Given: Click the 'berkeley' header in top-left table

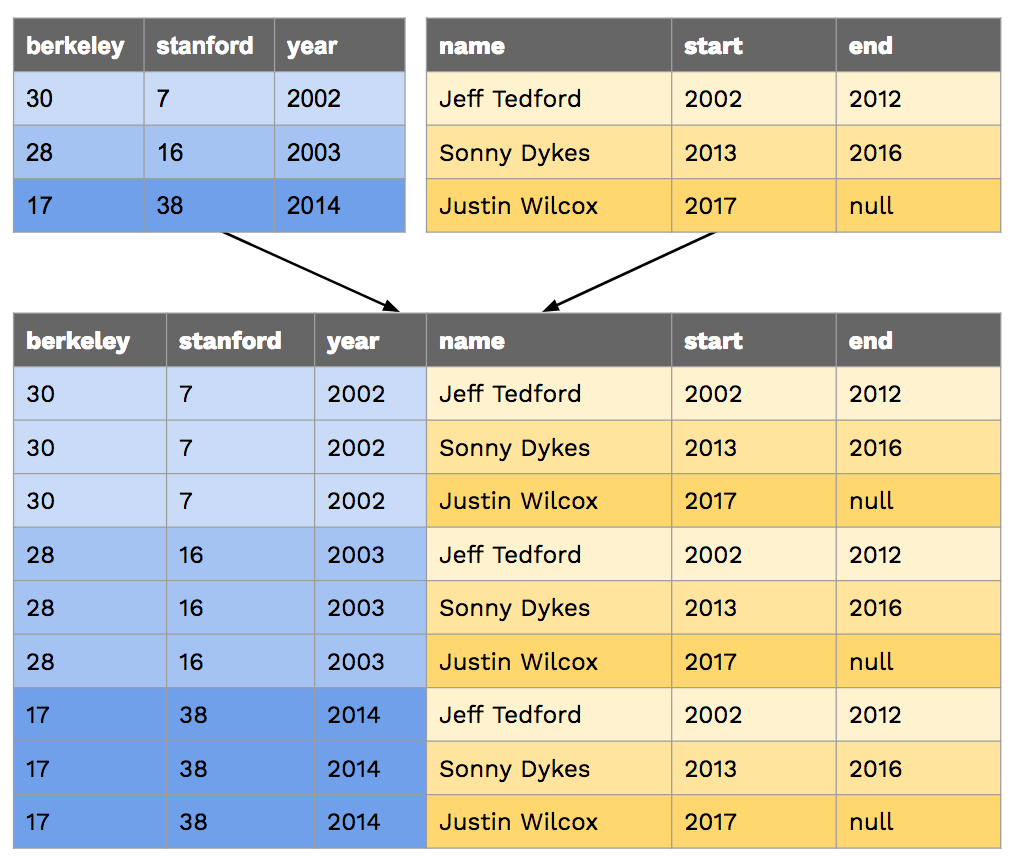Looking at the screenshot, I should click(x=75, y=46).
